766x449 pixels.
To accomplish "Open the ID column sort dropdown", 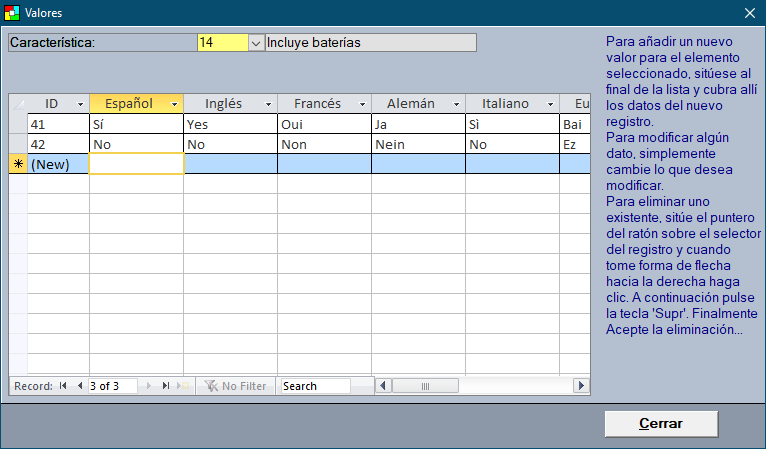I will click(x=81, y=104).
